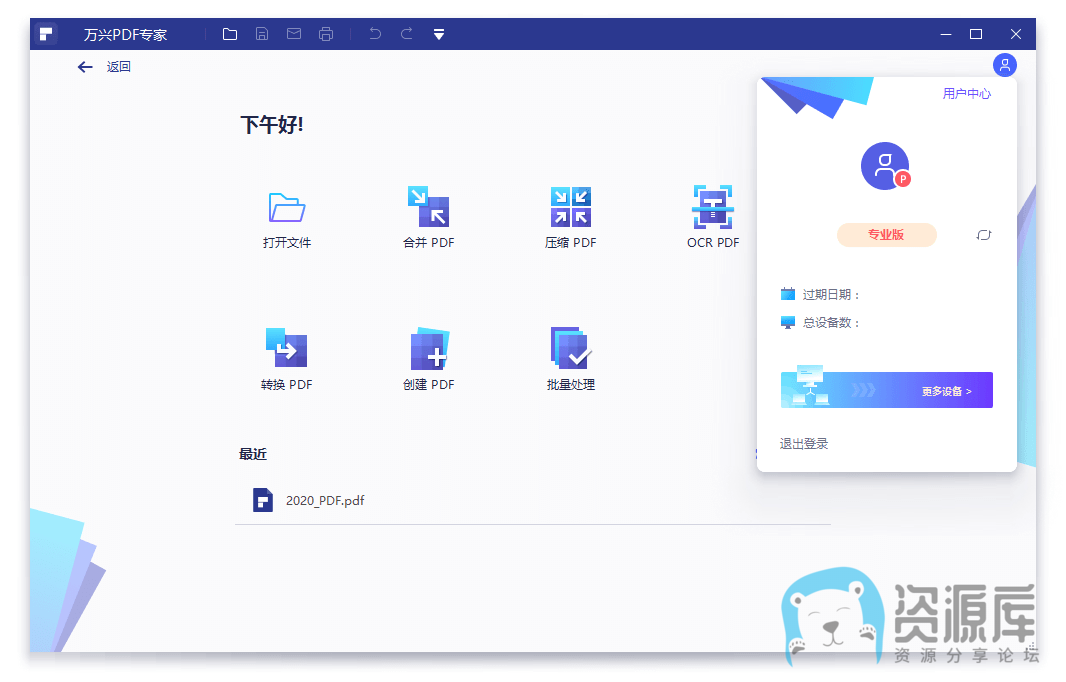This screenshot has width=1066, height=682.
Task: Click the profile avatar in account panel
Action: tap(885, 166)
